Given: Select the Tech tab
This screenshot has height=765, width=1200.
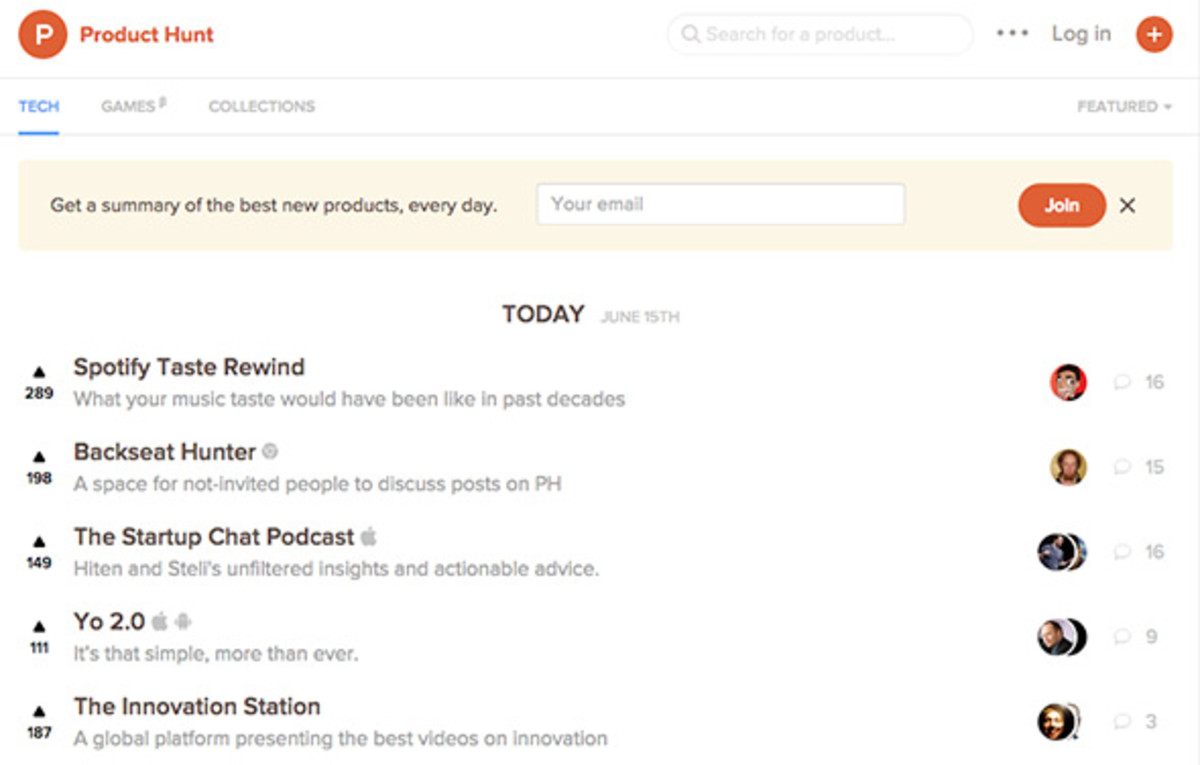Looking at the screenshot, I should pos(39,106).
